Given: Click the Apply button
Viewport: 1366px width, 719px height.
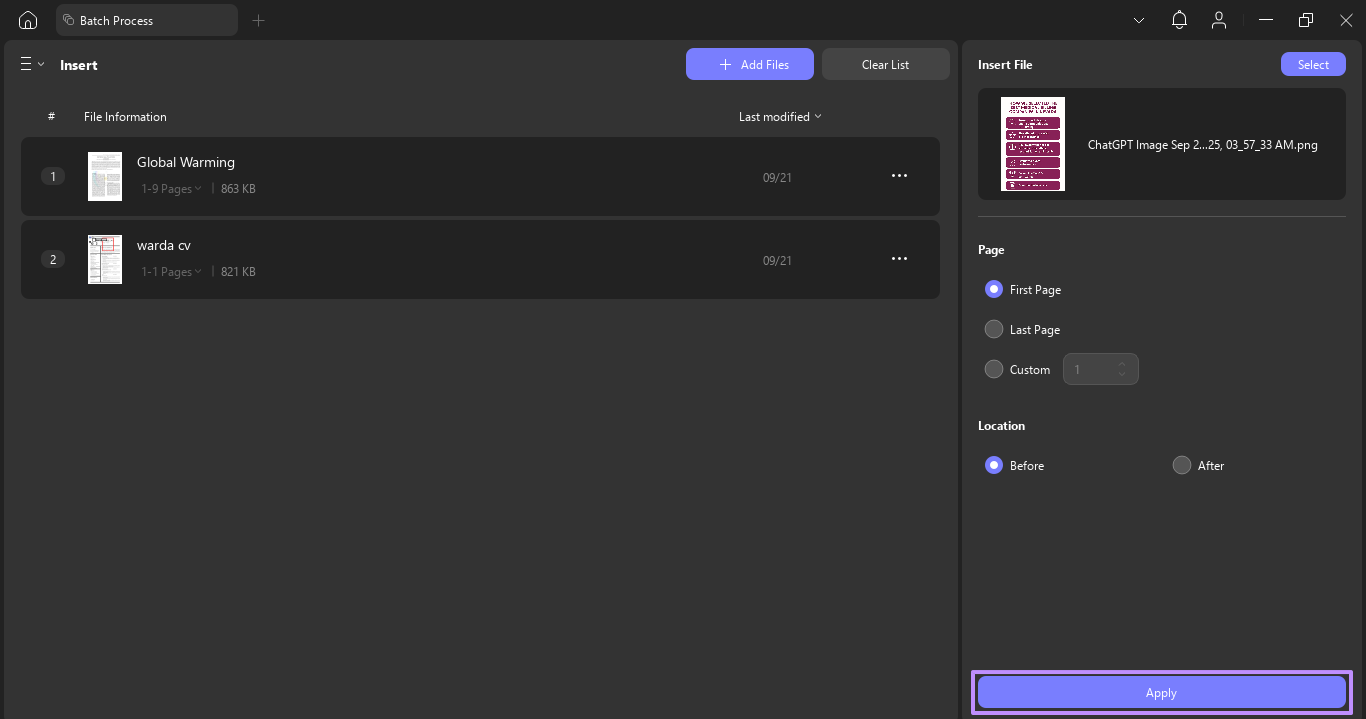Looking at the screenshot, I should [x=1161, y=692].
